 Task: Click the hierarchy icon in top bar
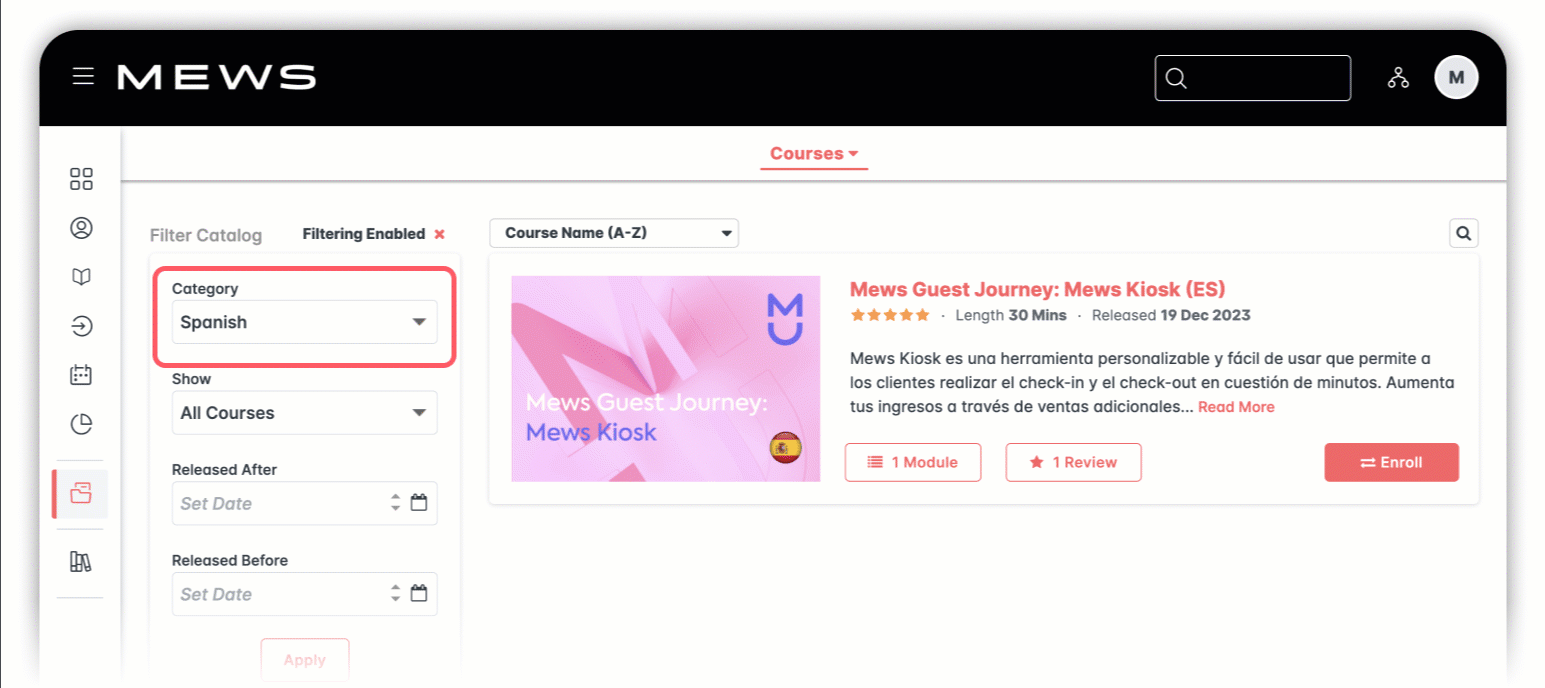pyautogui.click(x=1397, y=78)
